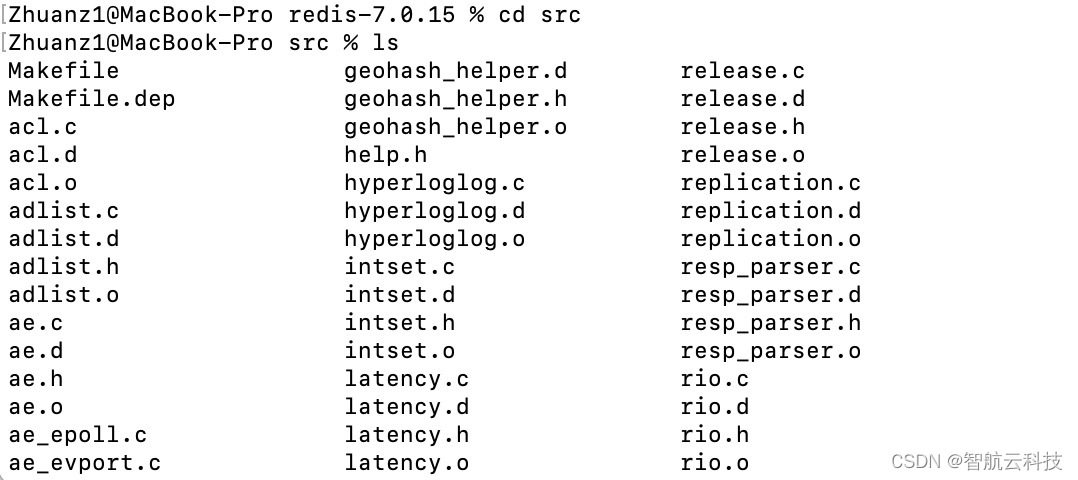
Task: Select the redis-7.0.15 directory name in prompt
Action: point(372,14)
